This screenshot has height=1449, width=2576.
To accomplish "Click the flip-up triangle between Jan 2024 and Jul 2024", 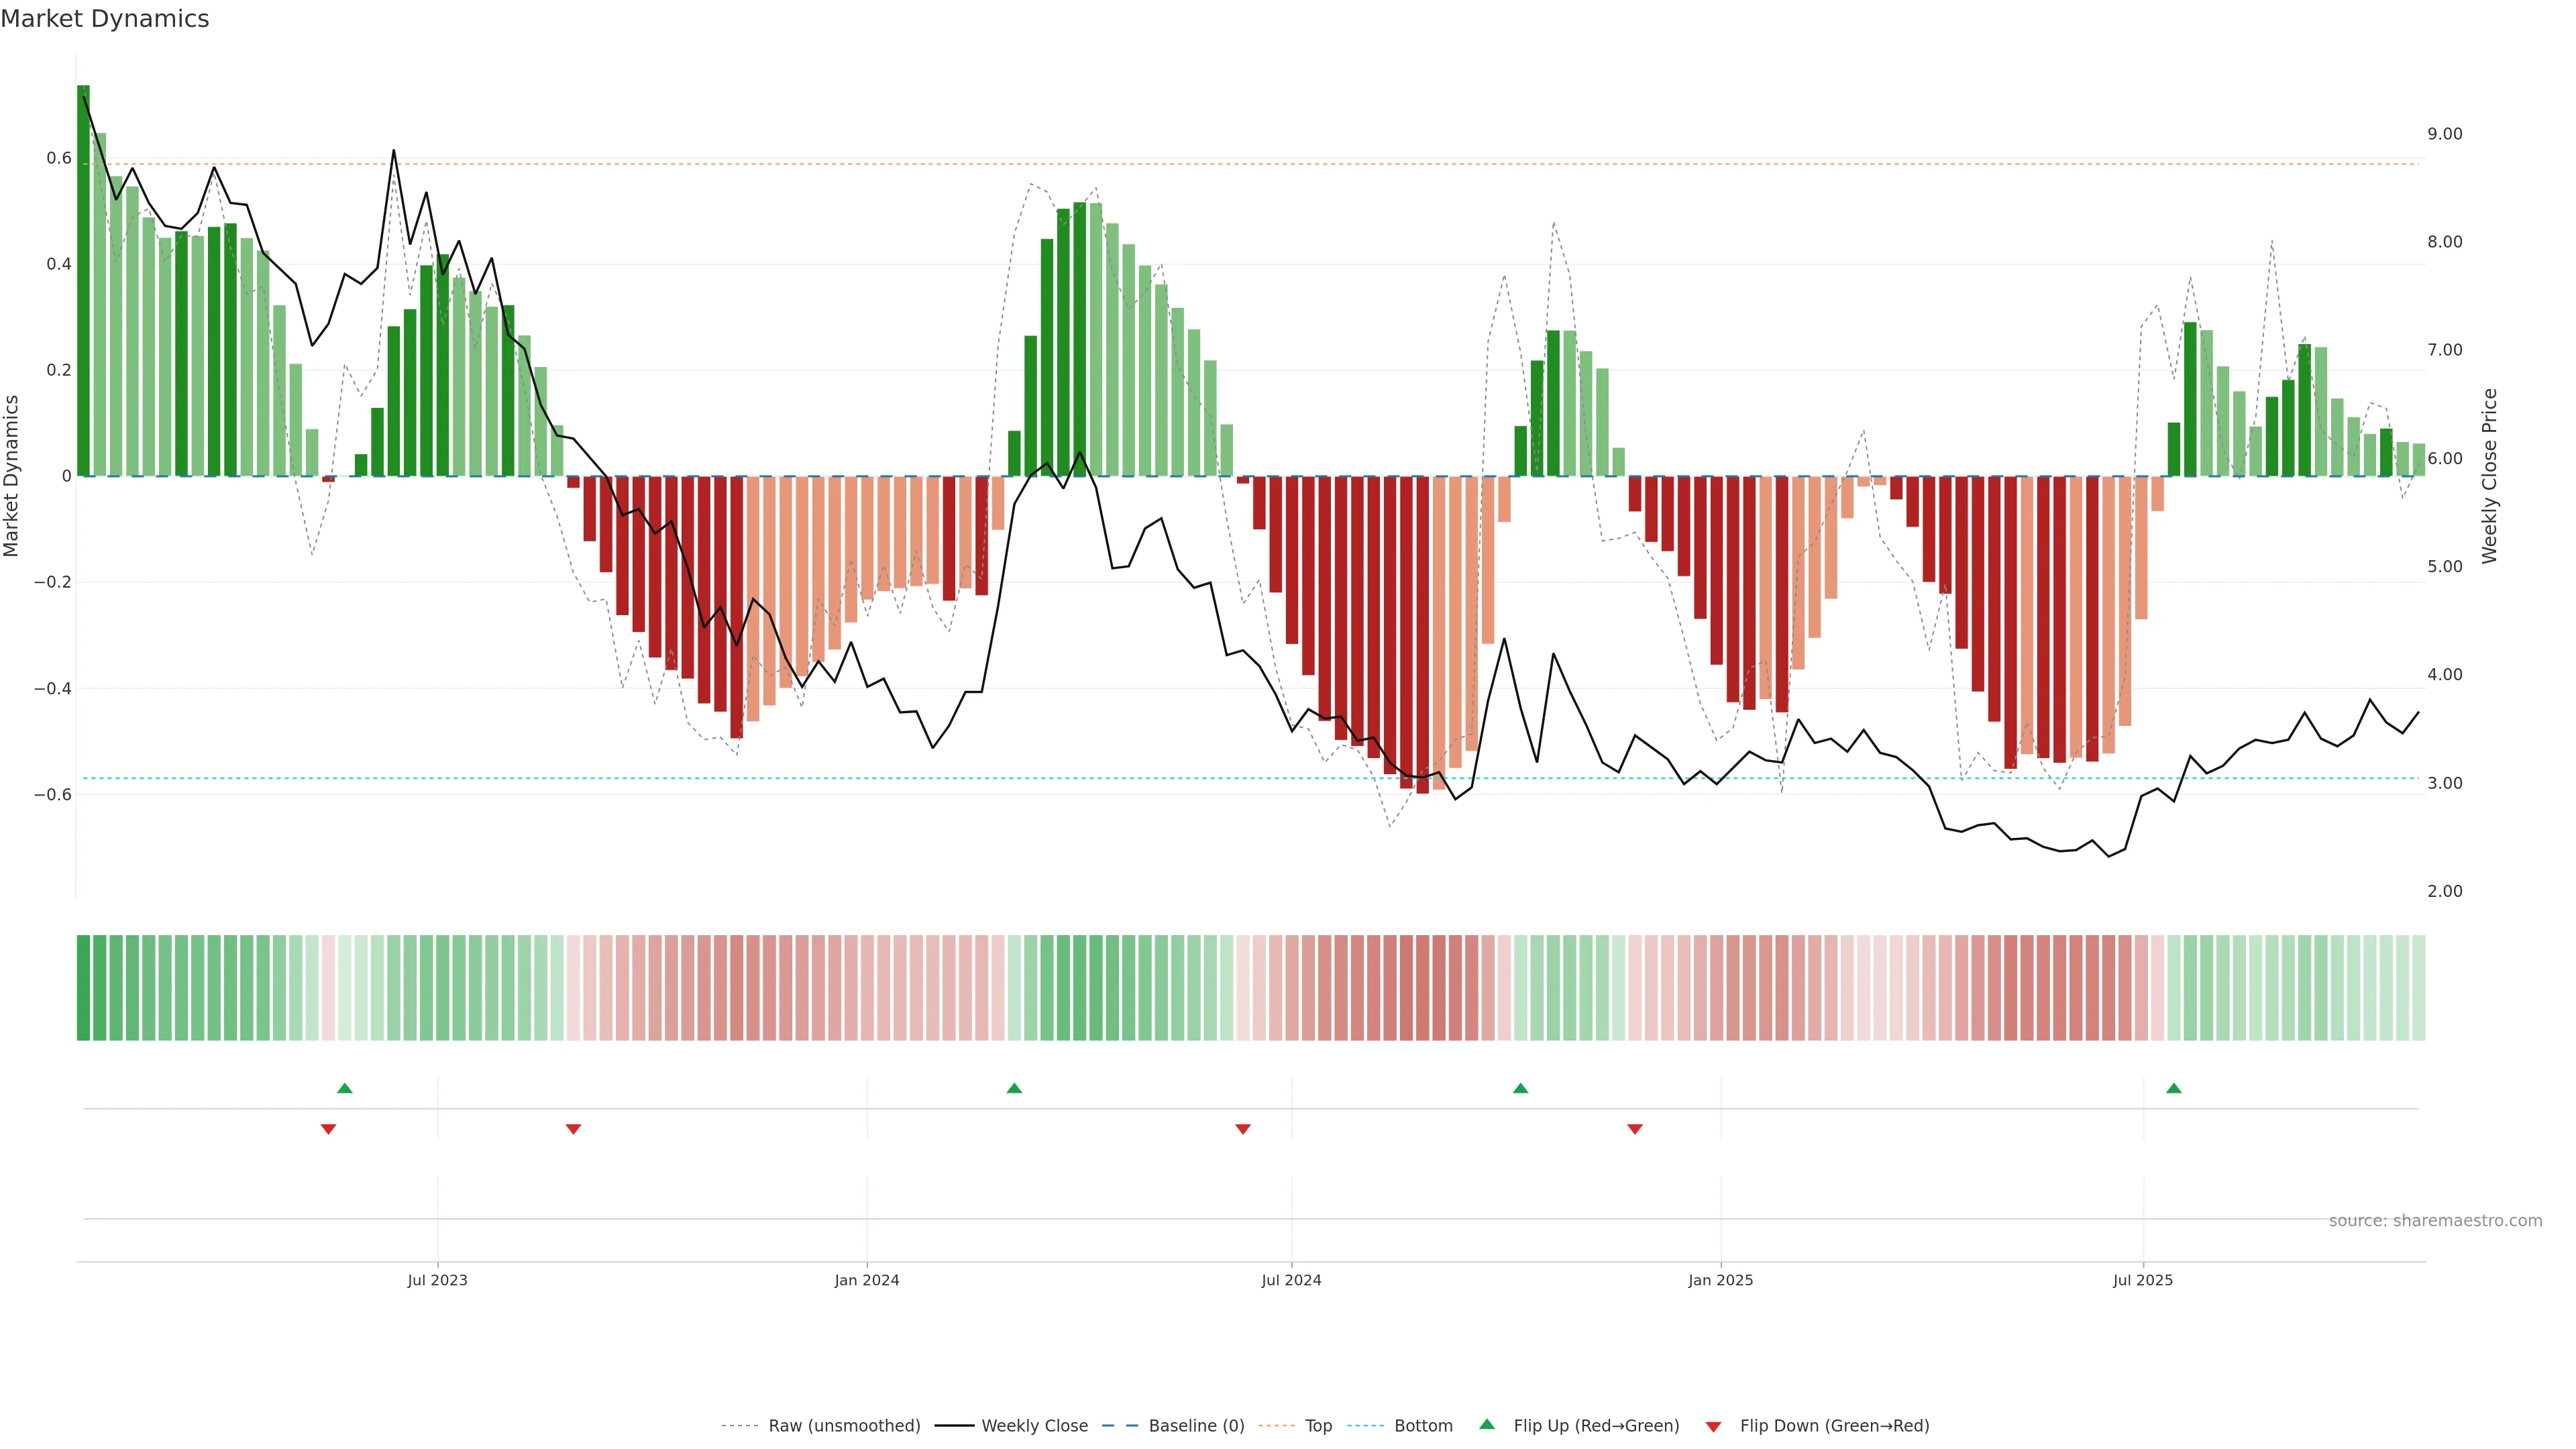I will pyautogui.click(x=1014, y=1088).
